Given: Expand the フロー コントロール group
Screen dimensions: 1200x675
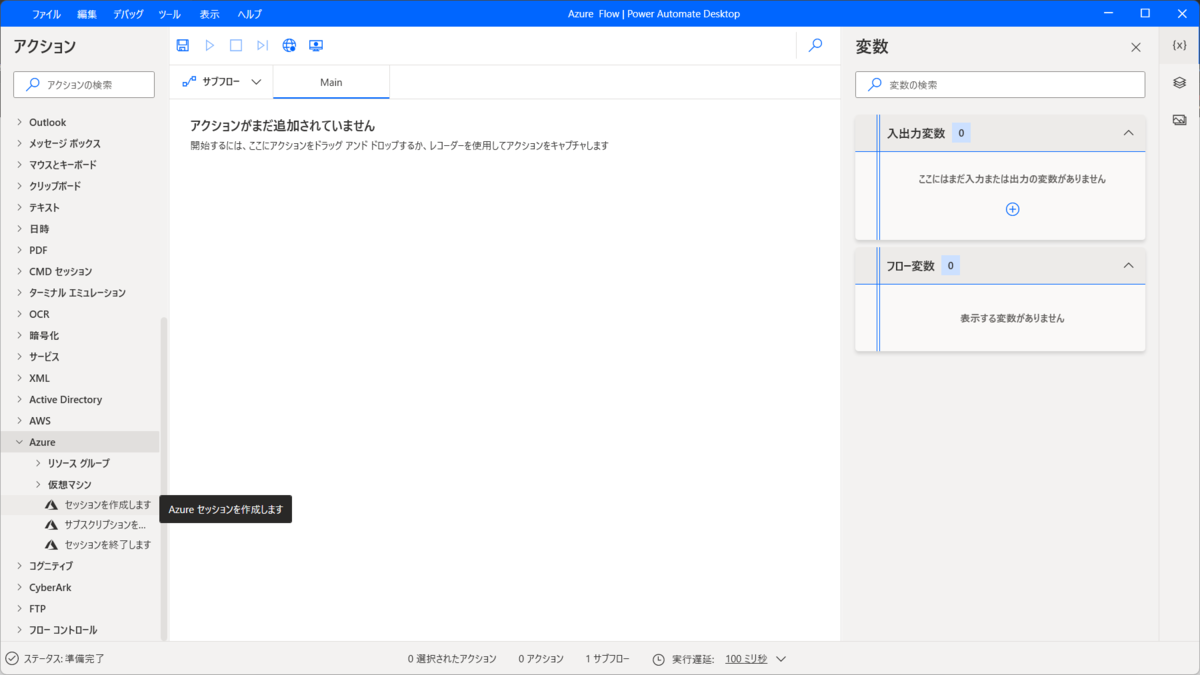Looking at the screenshot, I should [19, 630].
